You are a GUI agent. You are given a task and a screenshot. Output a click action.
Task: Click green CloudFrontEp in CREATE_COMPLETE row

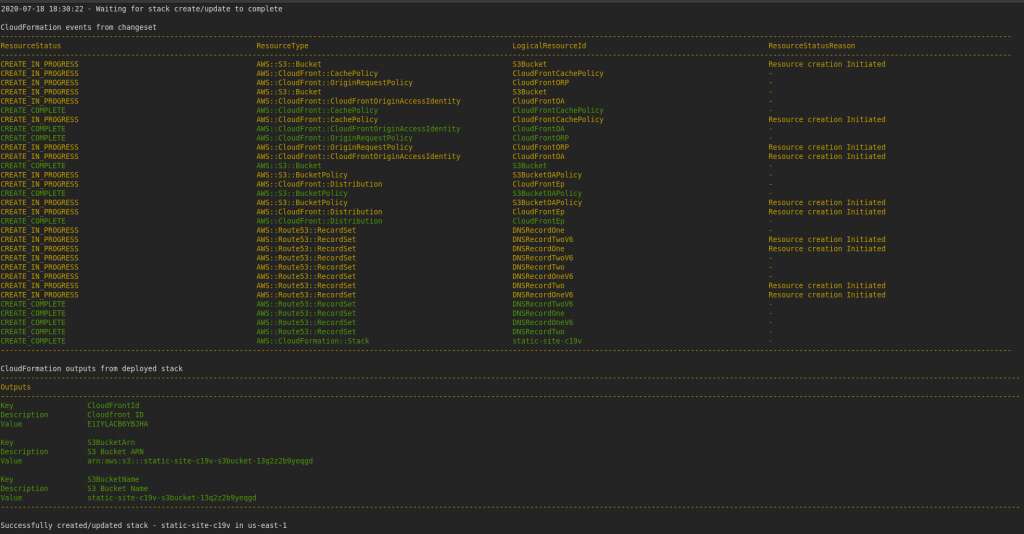(x=538, y=221)
